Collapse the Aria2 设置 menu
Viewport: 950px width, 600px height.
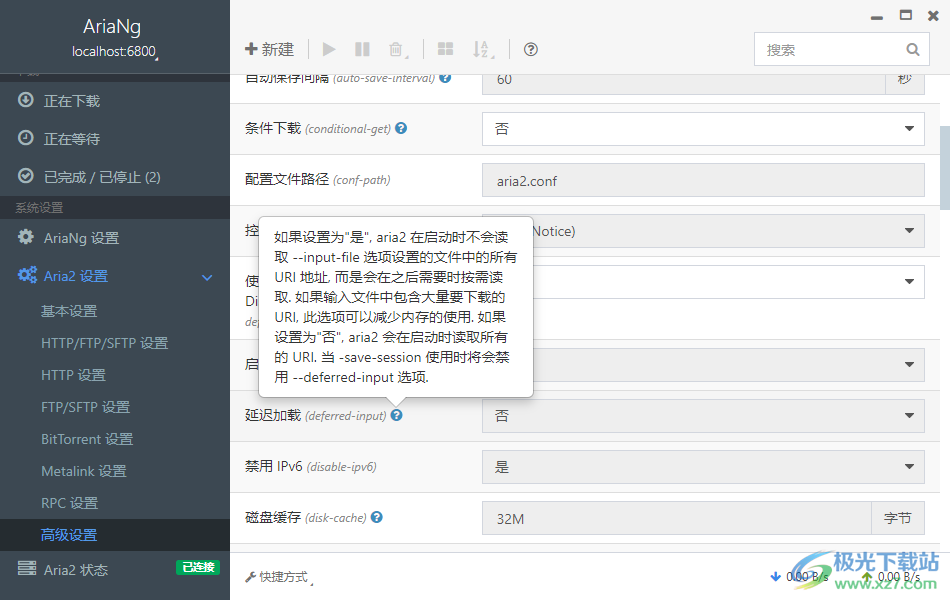[115, 276]
